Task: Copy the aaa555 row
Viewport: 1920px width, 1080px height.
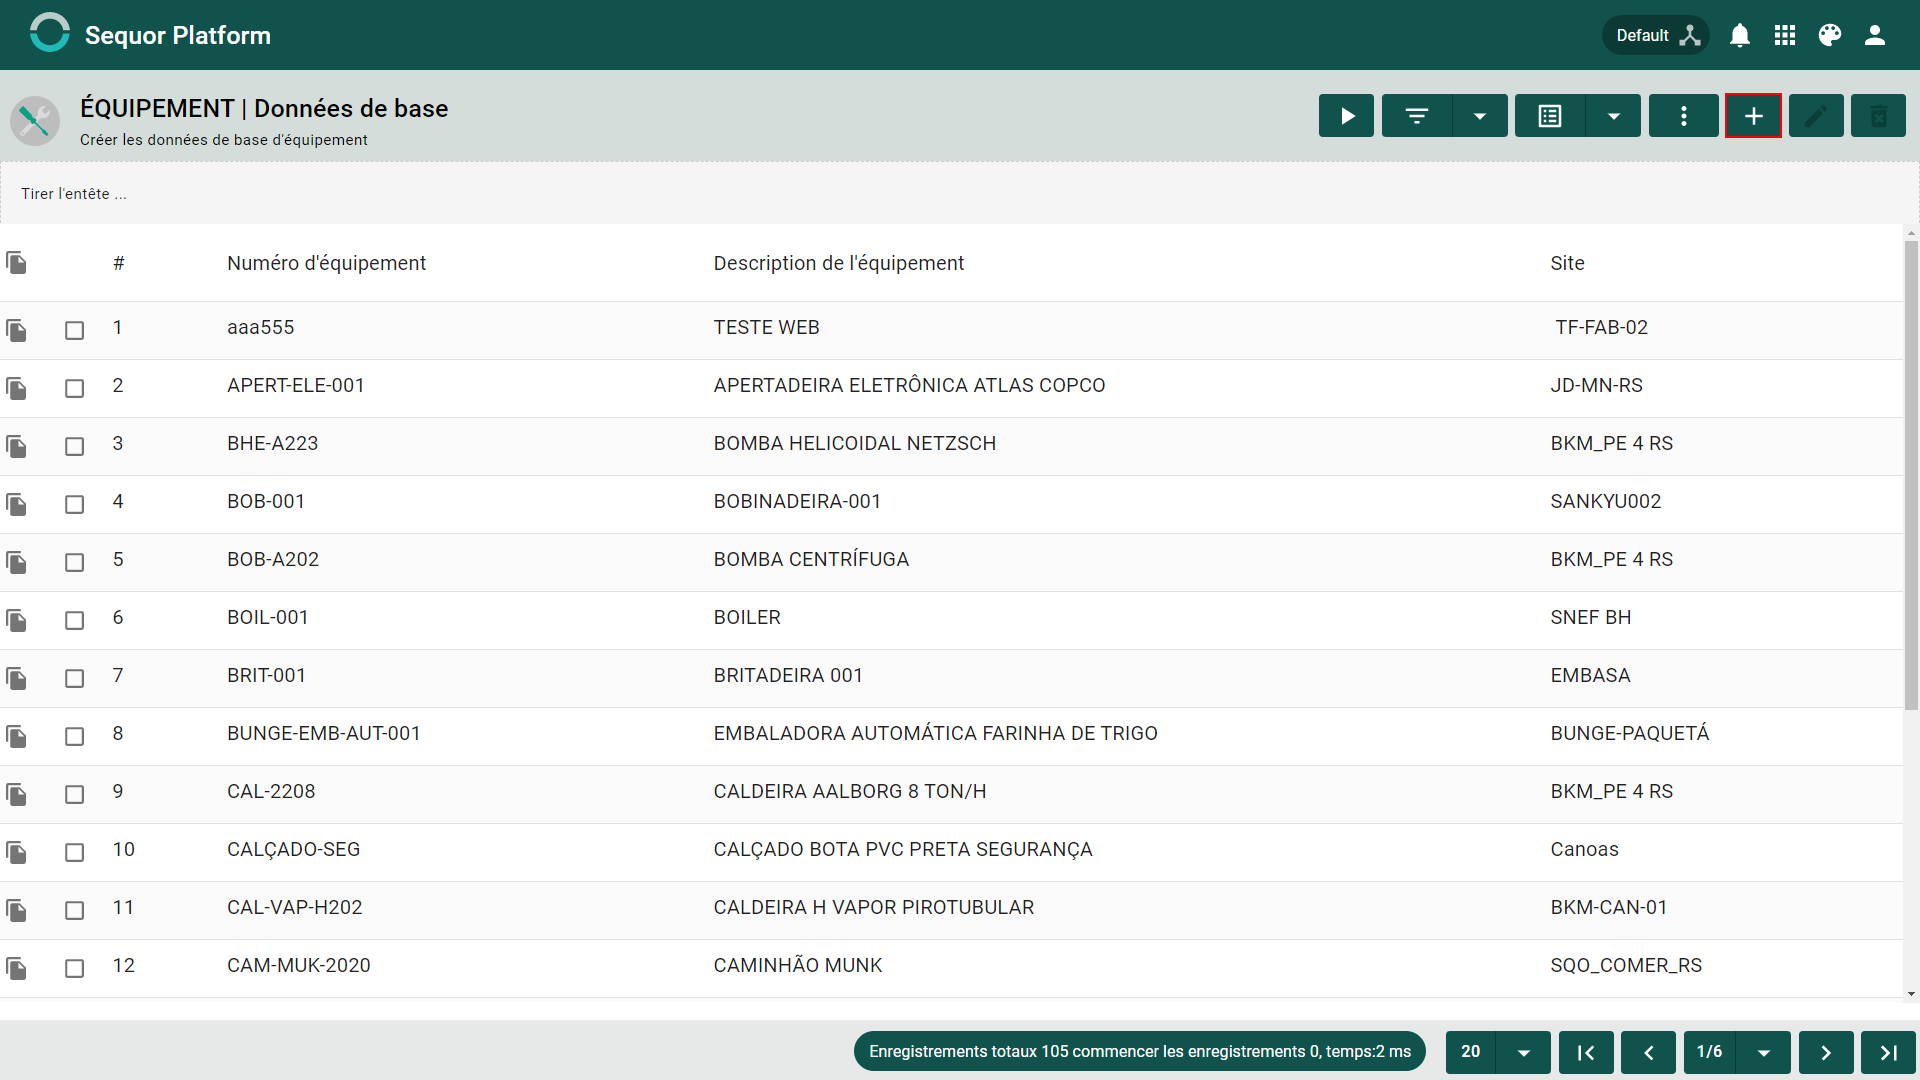Action: pyautogui.click(x=16, y=330)
